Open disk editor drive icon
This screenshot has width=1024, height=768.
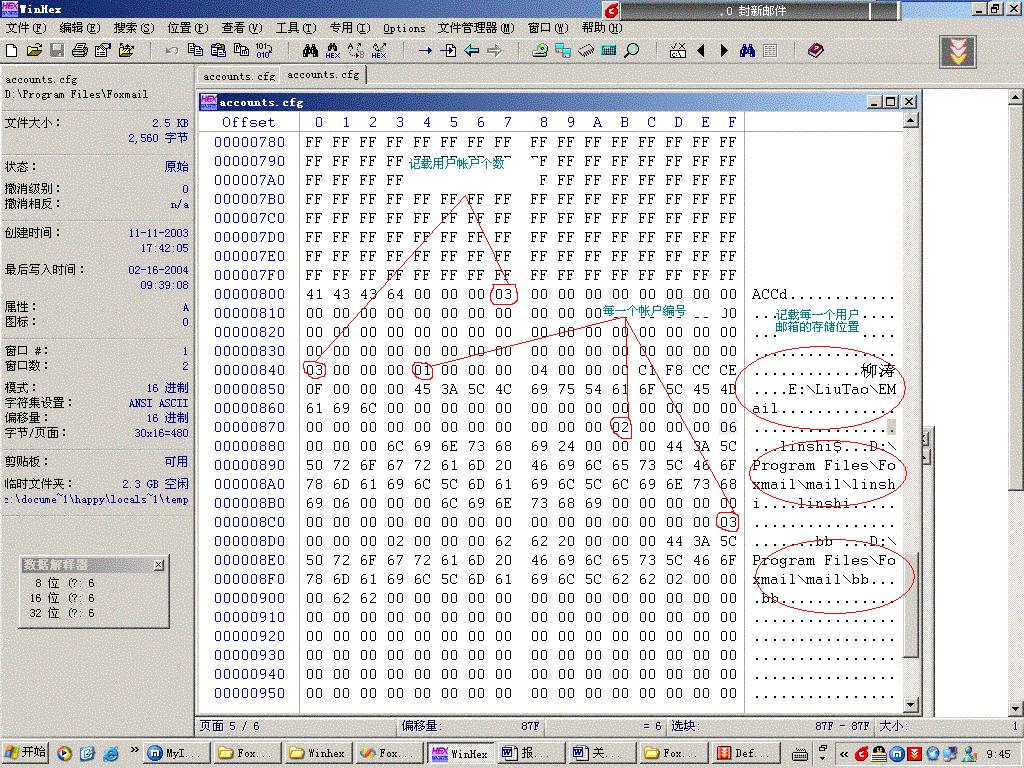pos(539,50)
